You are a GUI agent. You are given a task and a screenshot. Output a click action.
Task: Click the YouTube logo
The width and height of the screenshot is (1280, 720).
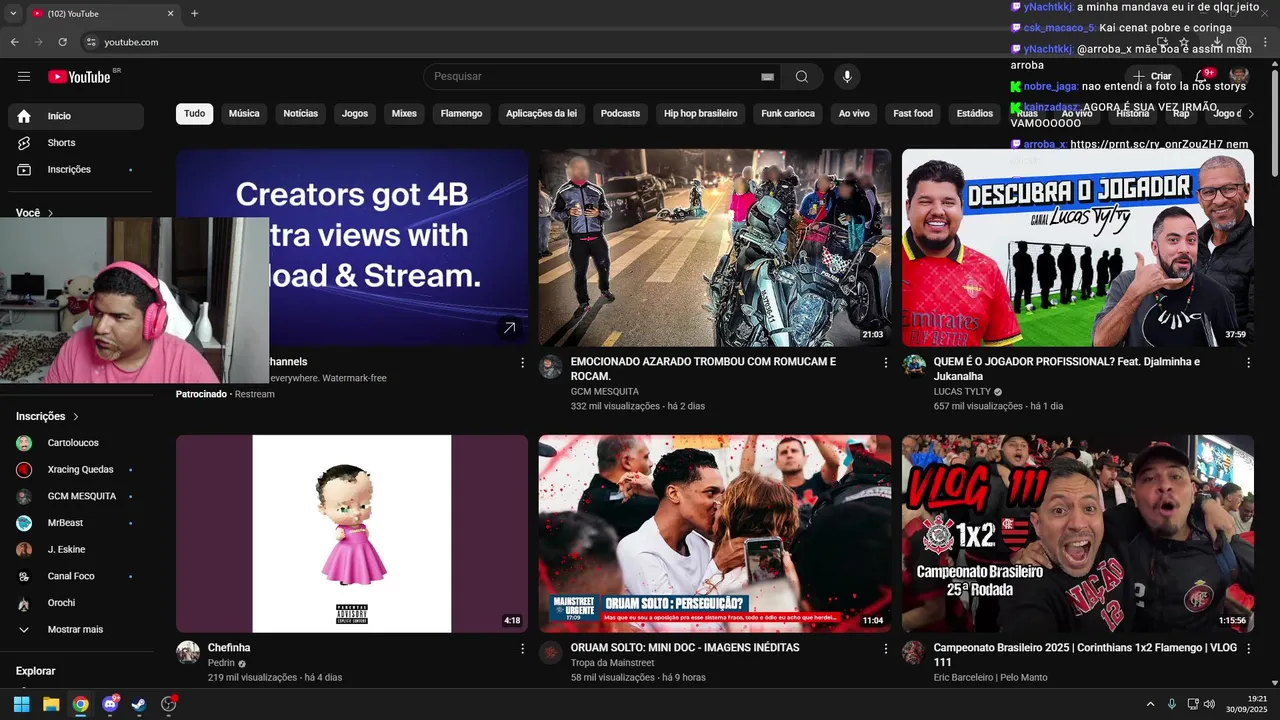tap(79, 77)
